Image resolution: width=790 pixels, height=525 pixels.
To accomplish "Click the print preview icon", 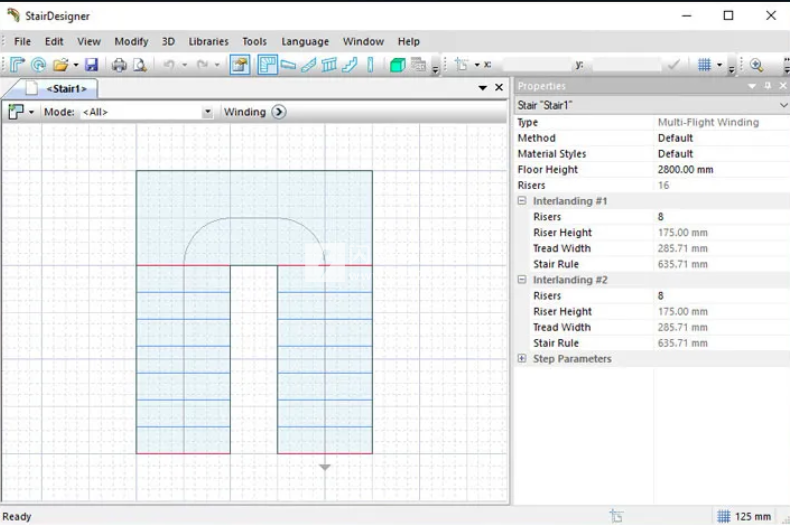I will pos(140,64).
